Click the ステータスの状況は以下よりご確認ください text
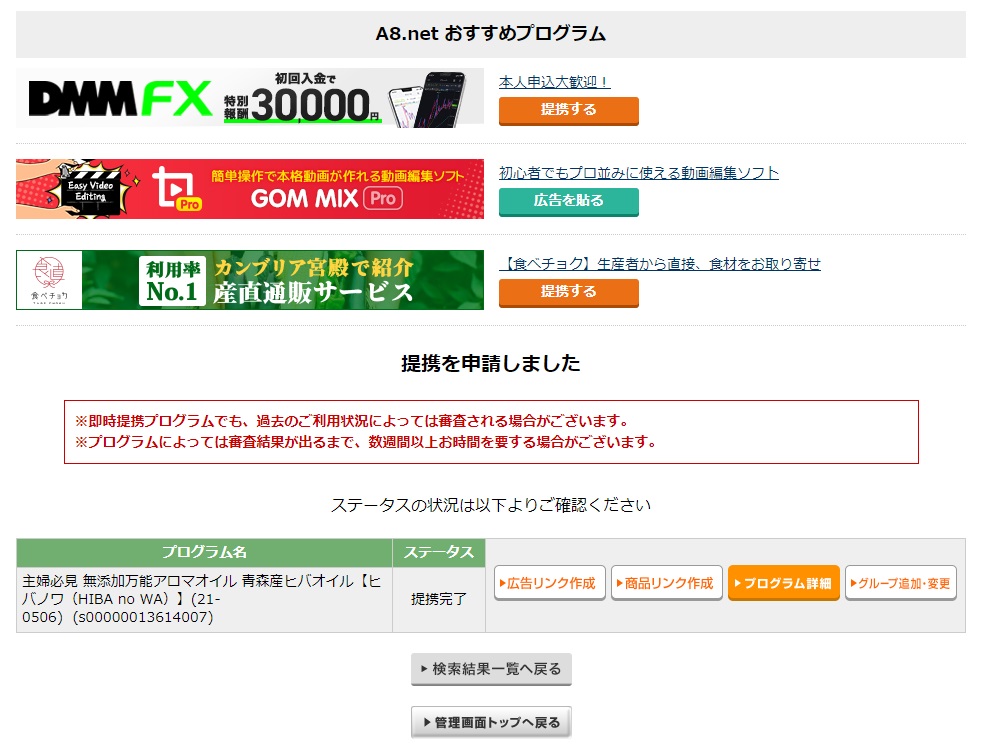Image resolution: width=984 pixels, height=749 pixels. click(491, 505)
